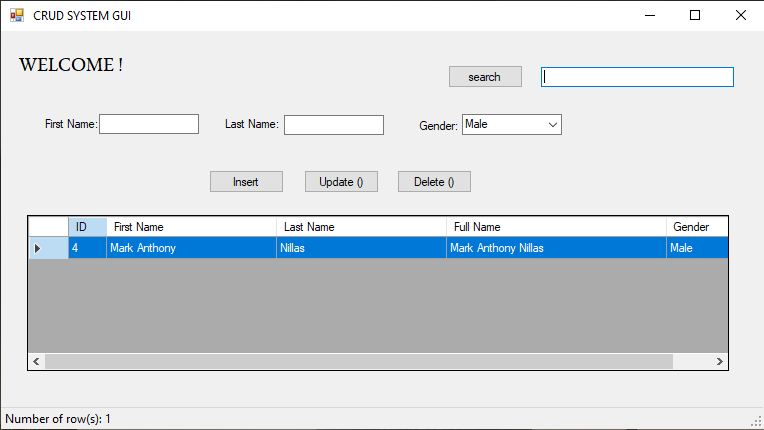Click the CRUD SYSTEM GUI title bar icon
Screen dimensions: 764x430
[16, 15]
